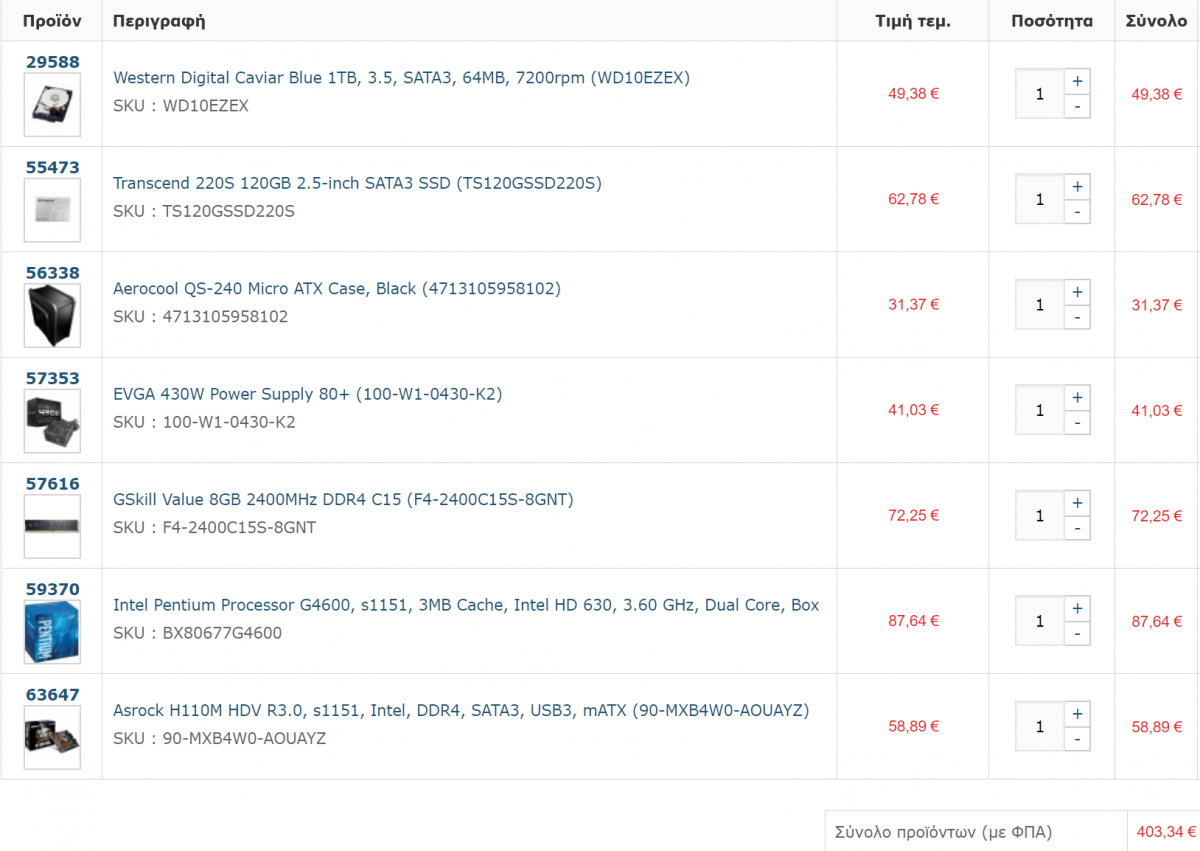Open Aerocool black case thumbnail
Screen dimensions: 1200x851
pos(52,316)
